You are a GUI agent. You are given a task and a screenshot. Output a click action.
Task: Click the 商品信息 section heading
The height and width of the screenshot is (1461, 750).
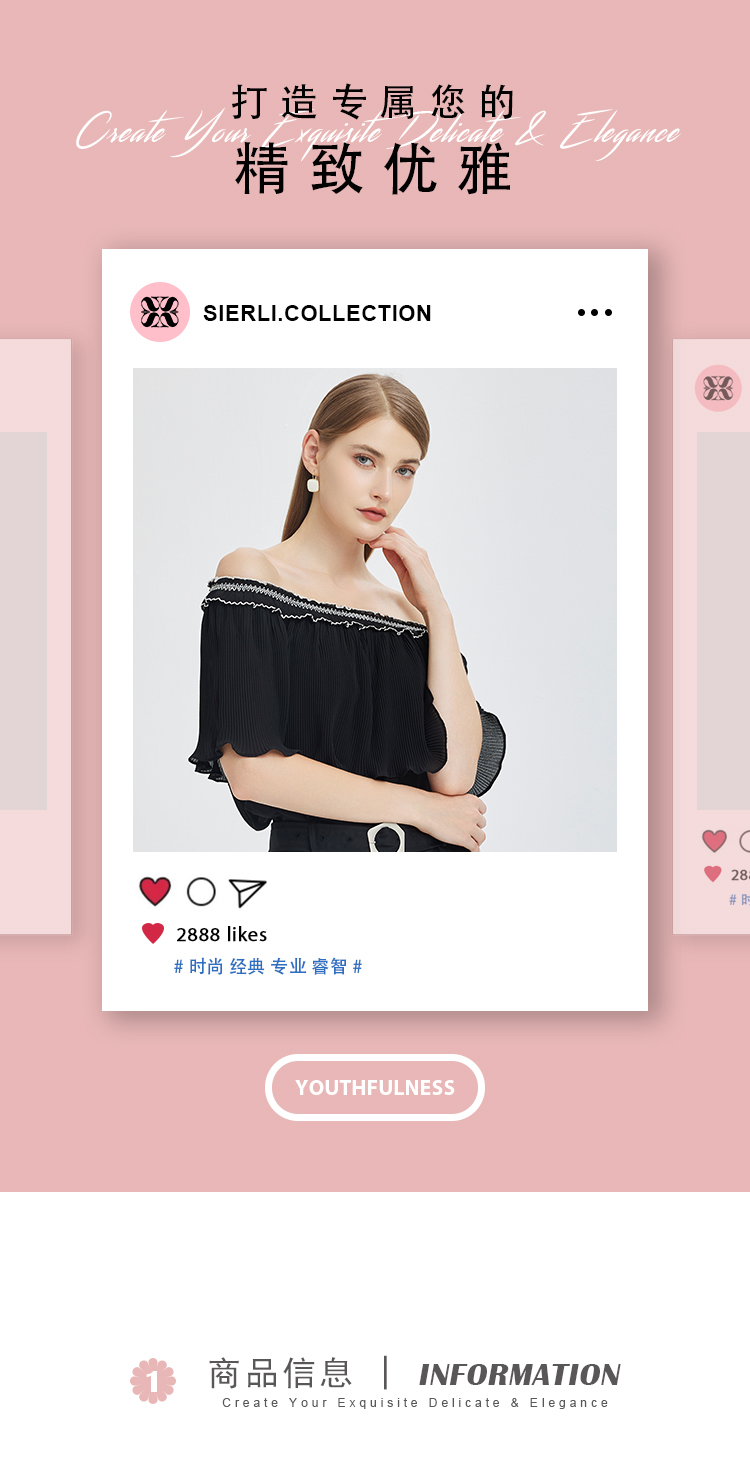[x=281, y=1373]
